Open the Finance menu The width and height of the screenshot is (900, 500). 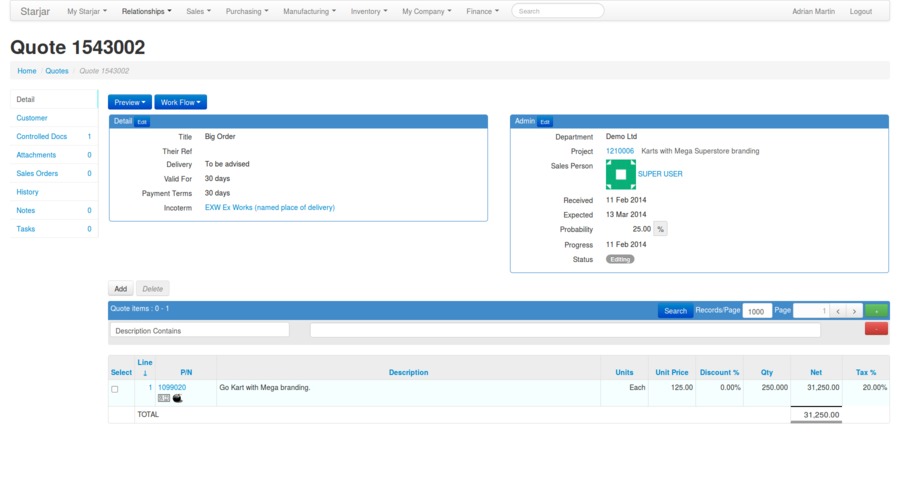pos(483,11)
